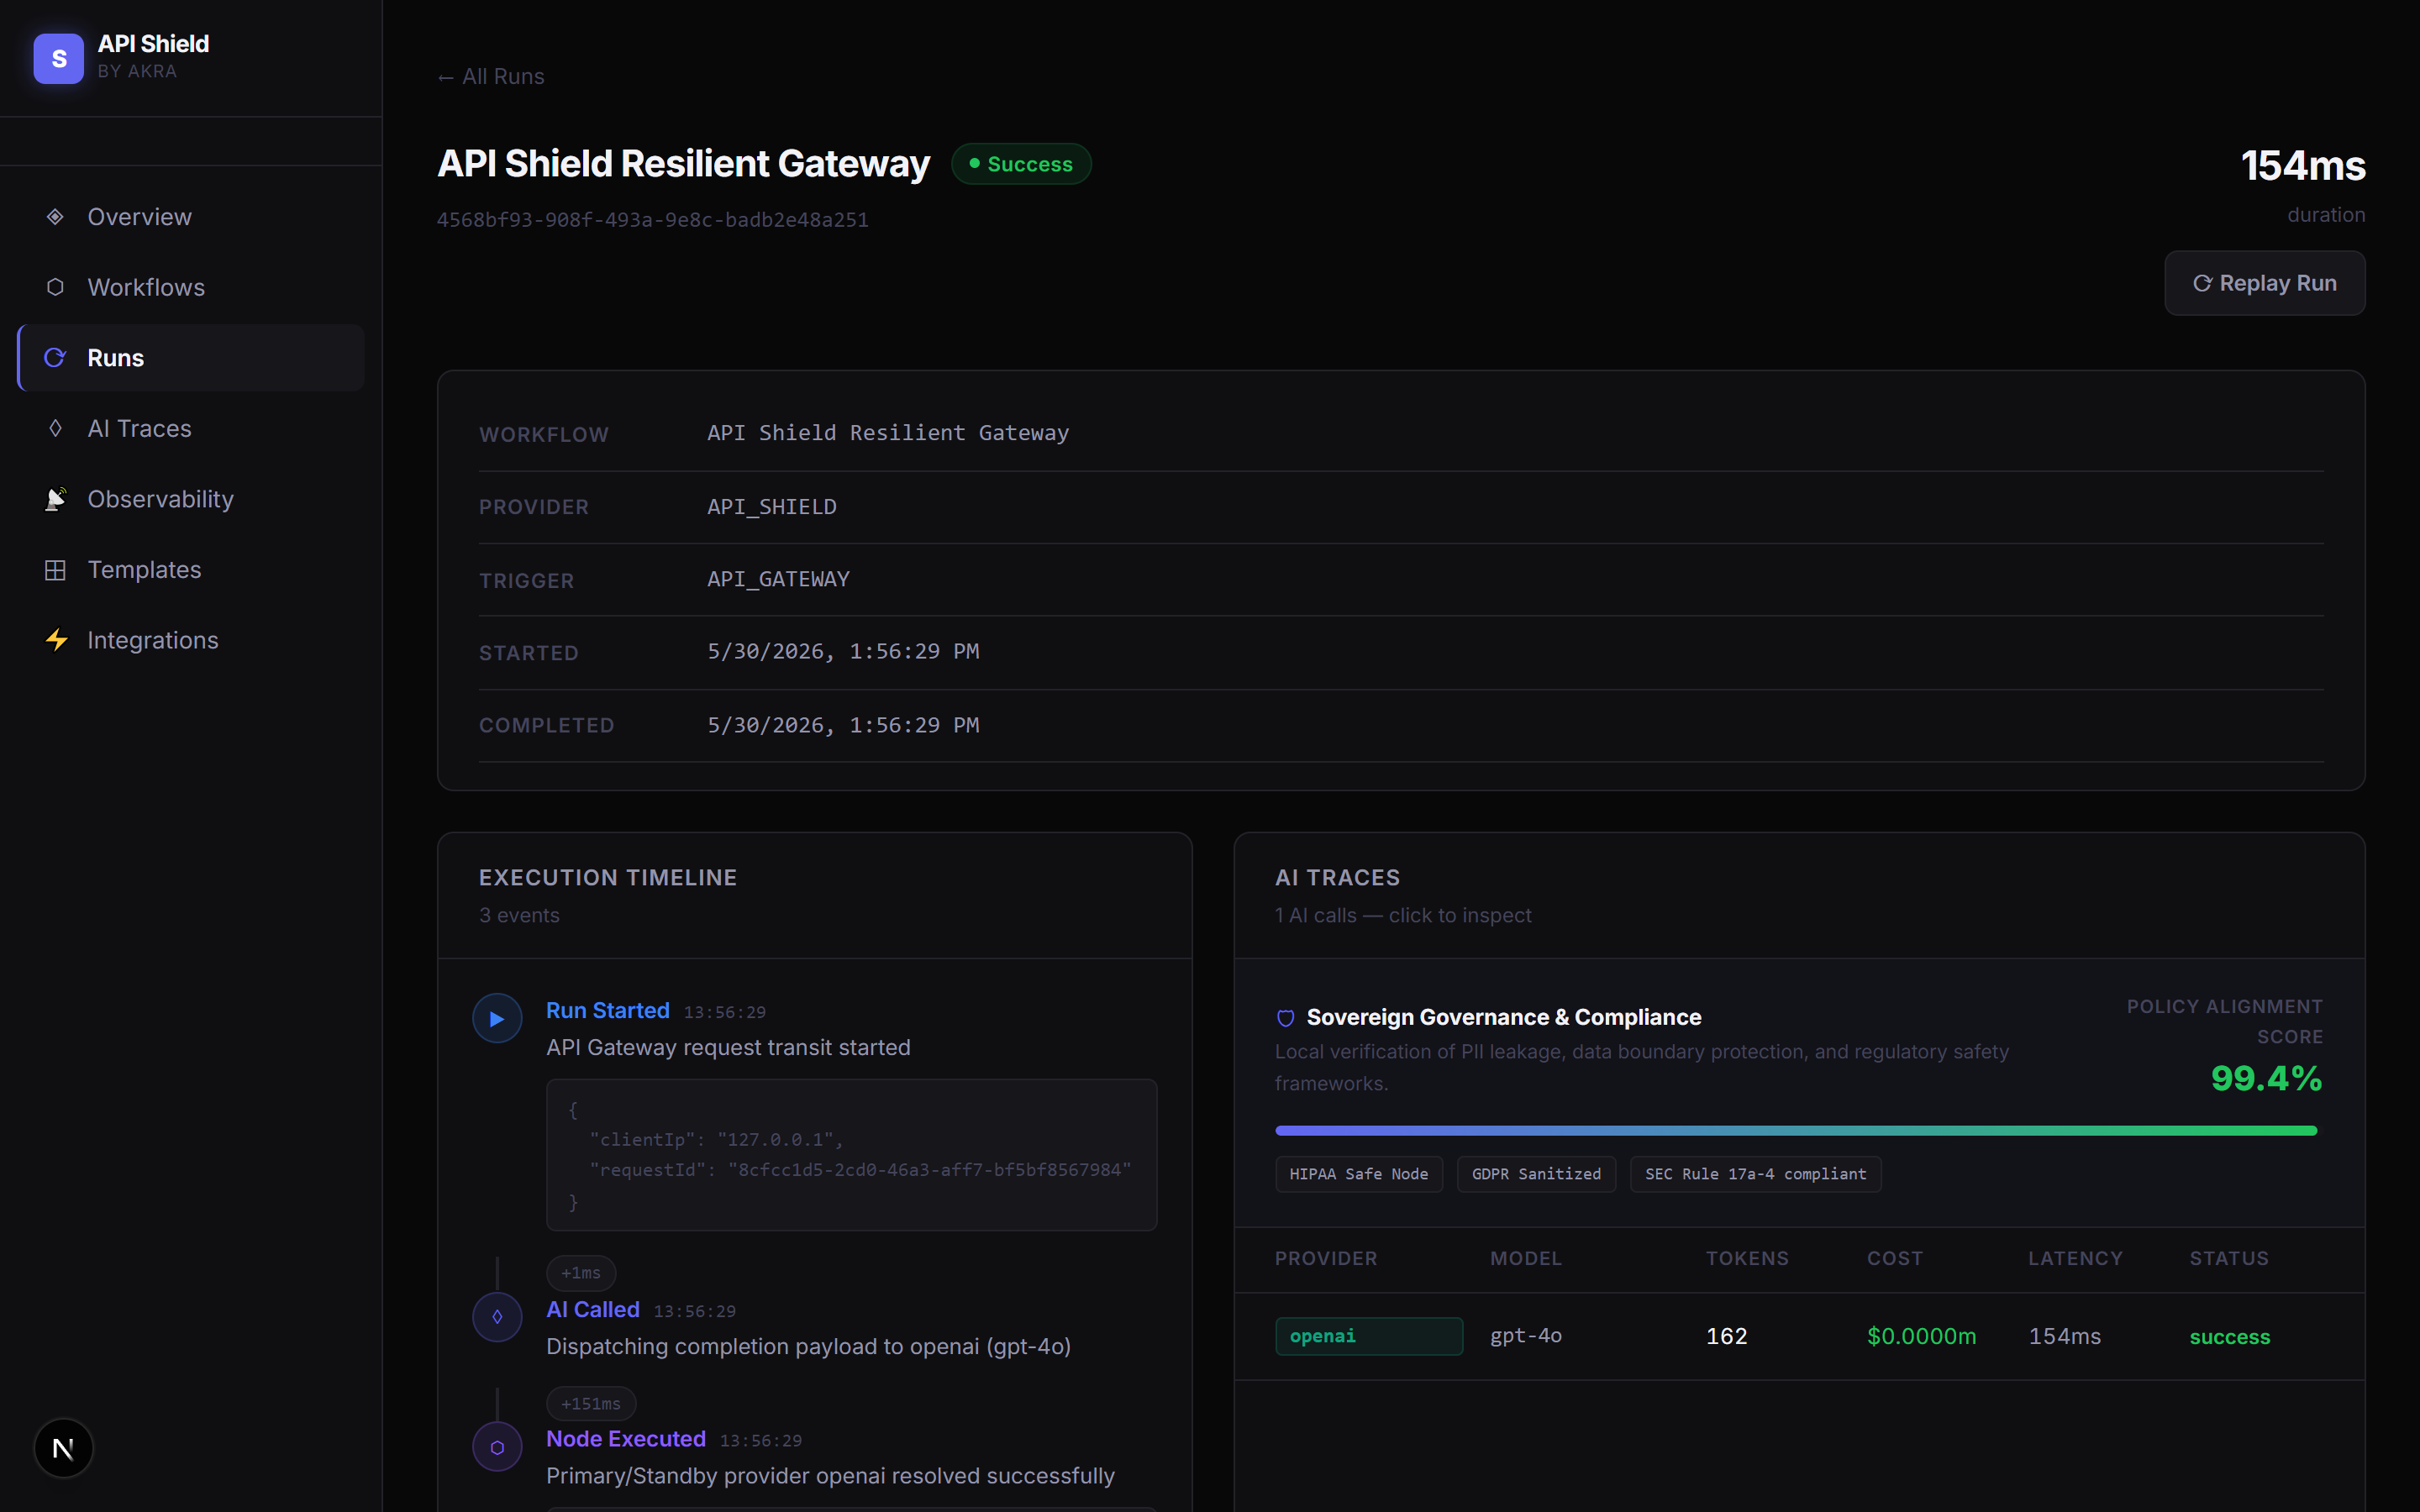This screenshot has width=2420, height=1512.
Task: Go back via All Runs link
Action: (x=491, y=77)
